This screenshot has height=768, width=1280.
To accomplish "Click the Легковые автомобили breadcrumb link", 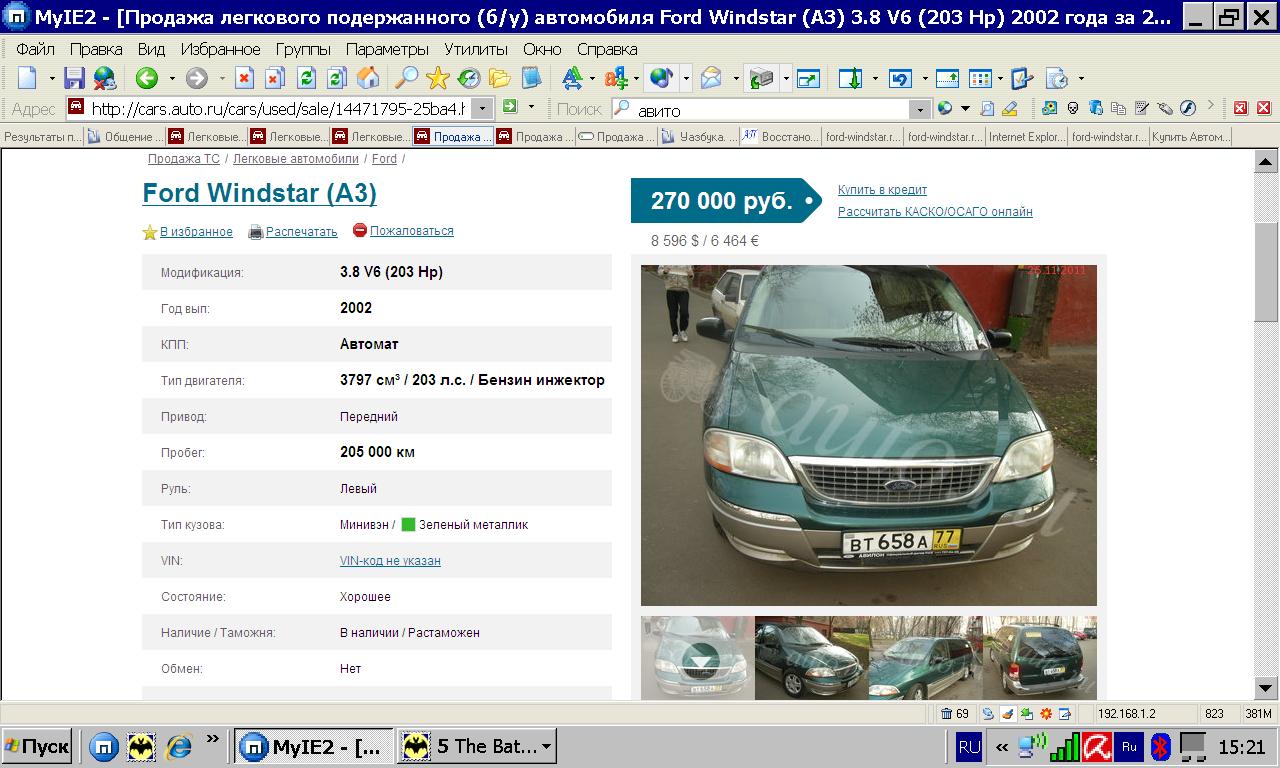I will [x=296, y=159].
